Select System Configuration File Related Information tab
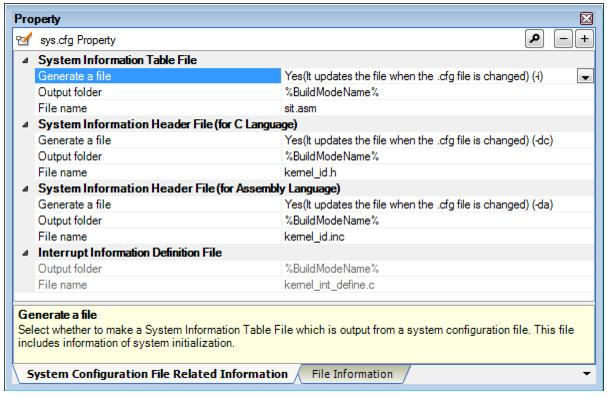The height and width of the screenshot is (397, 607). 156,374
